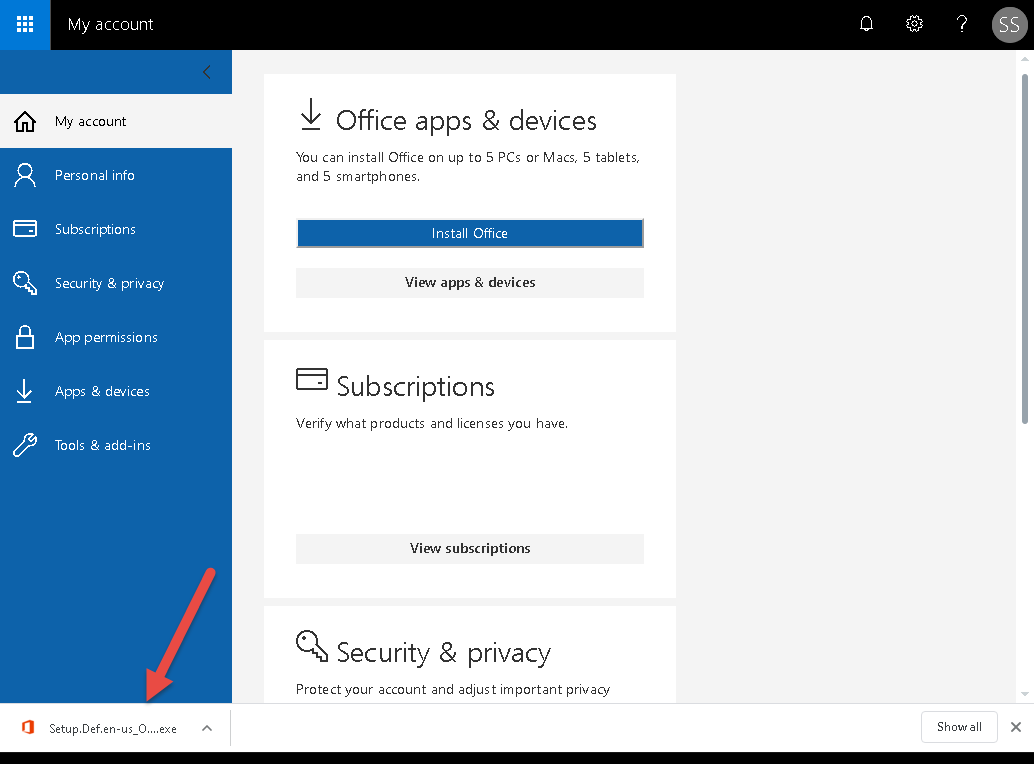Click the scrollbar up arrow
Viewport: 1034px width, 764px height.
[x=1025, y=59]
